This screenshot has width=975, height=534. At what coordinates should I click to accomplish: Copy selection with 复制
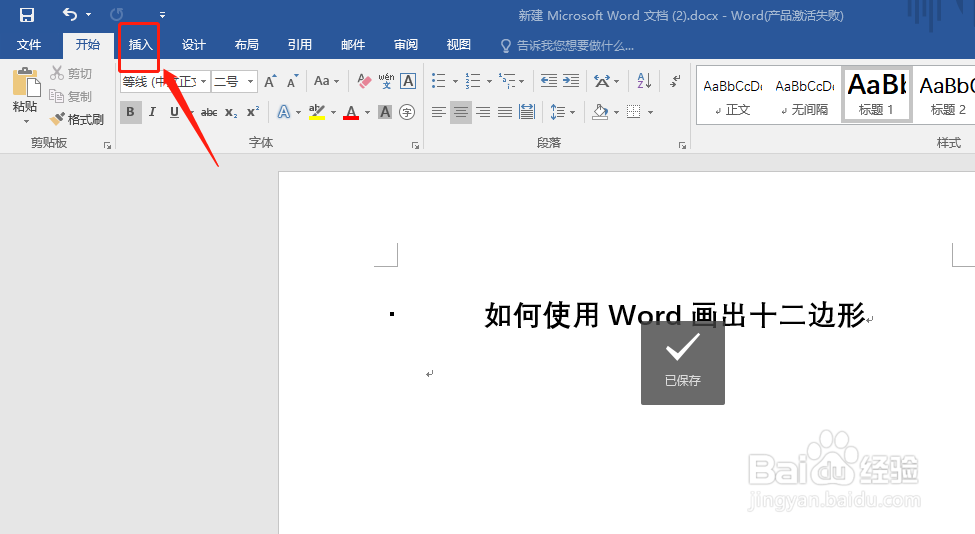(x=71, y=96)
